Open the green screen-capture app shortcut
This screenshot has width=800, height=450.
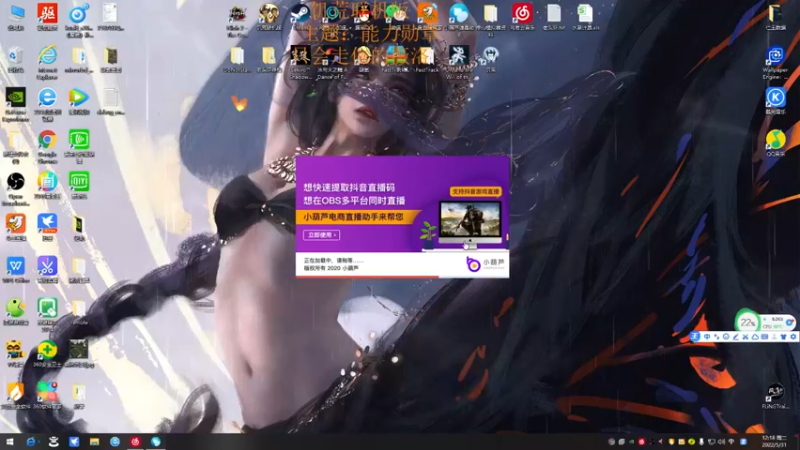[x=47, y=315]
